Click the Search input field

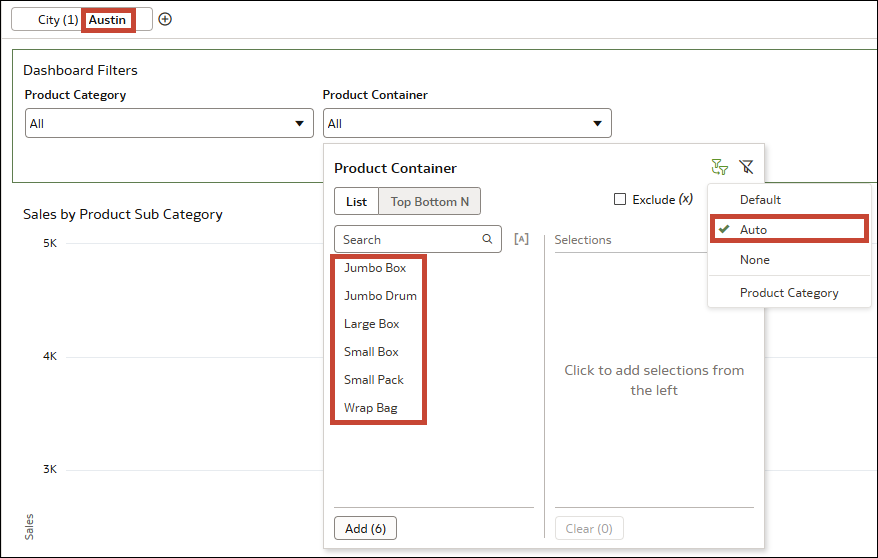(408, 239)
